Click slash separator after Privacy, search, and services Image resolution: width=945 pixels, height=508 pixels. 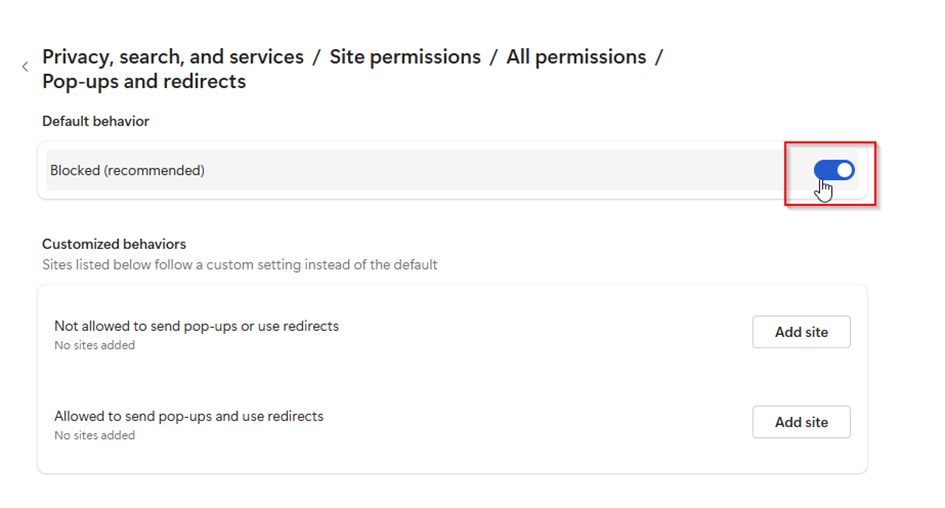point(316,57)
